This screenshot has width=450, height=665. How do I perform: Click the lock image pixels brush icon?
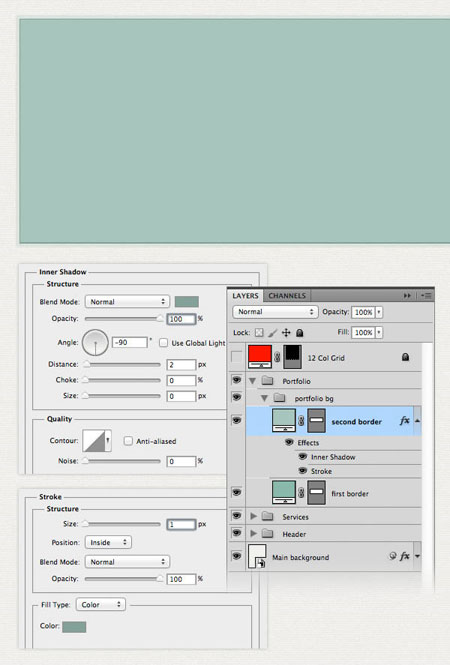272,333
